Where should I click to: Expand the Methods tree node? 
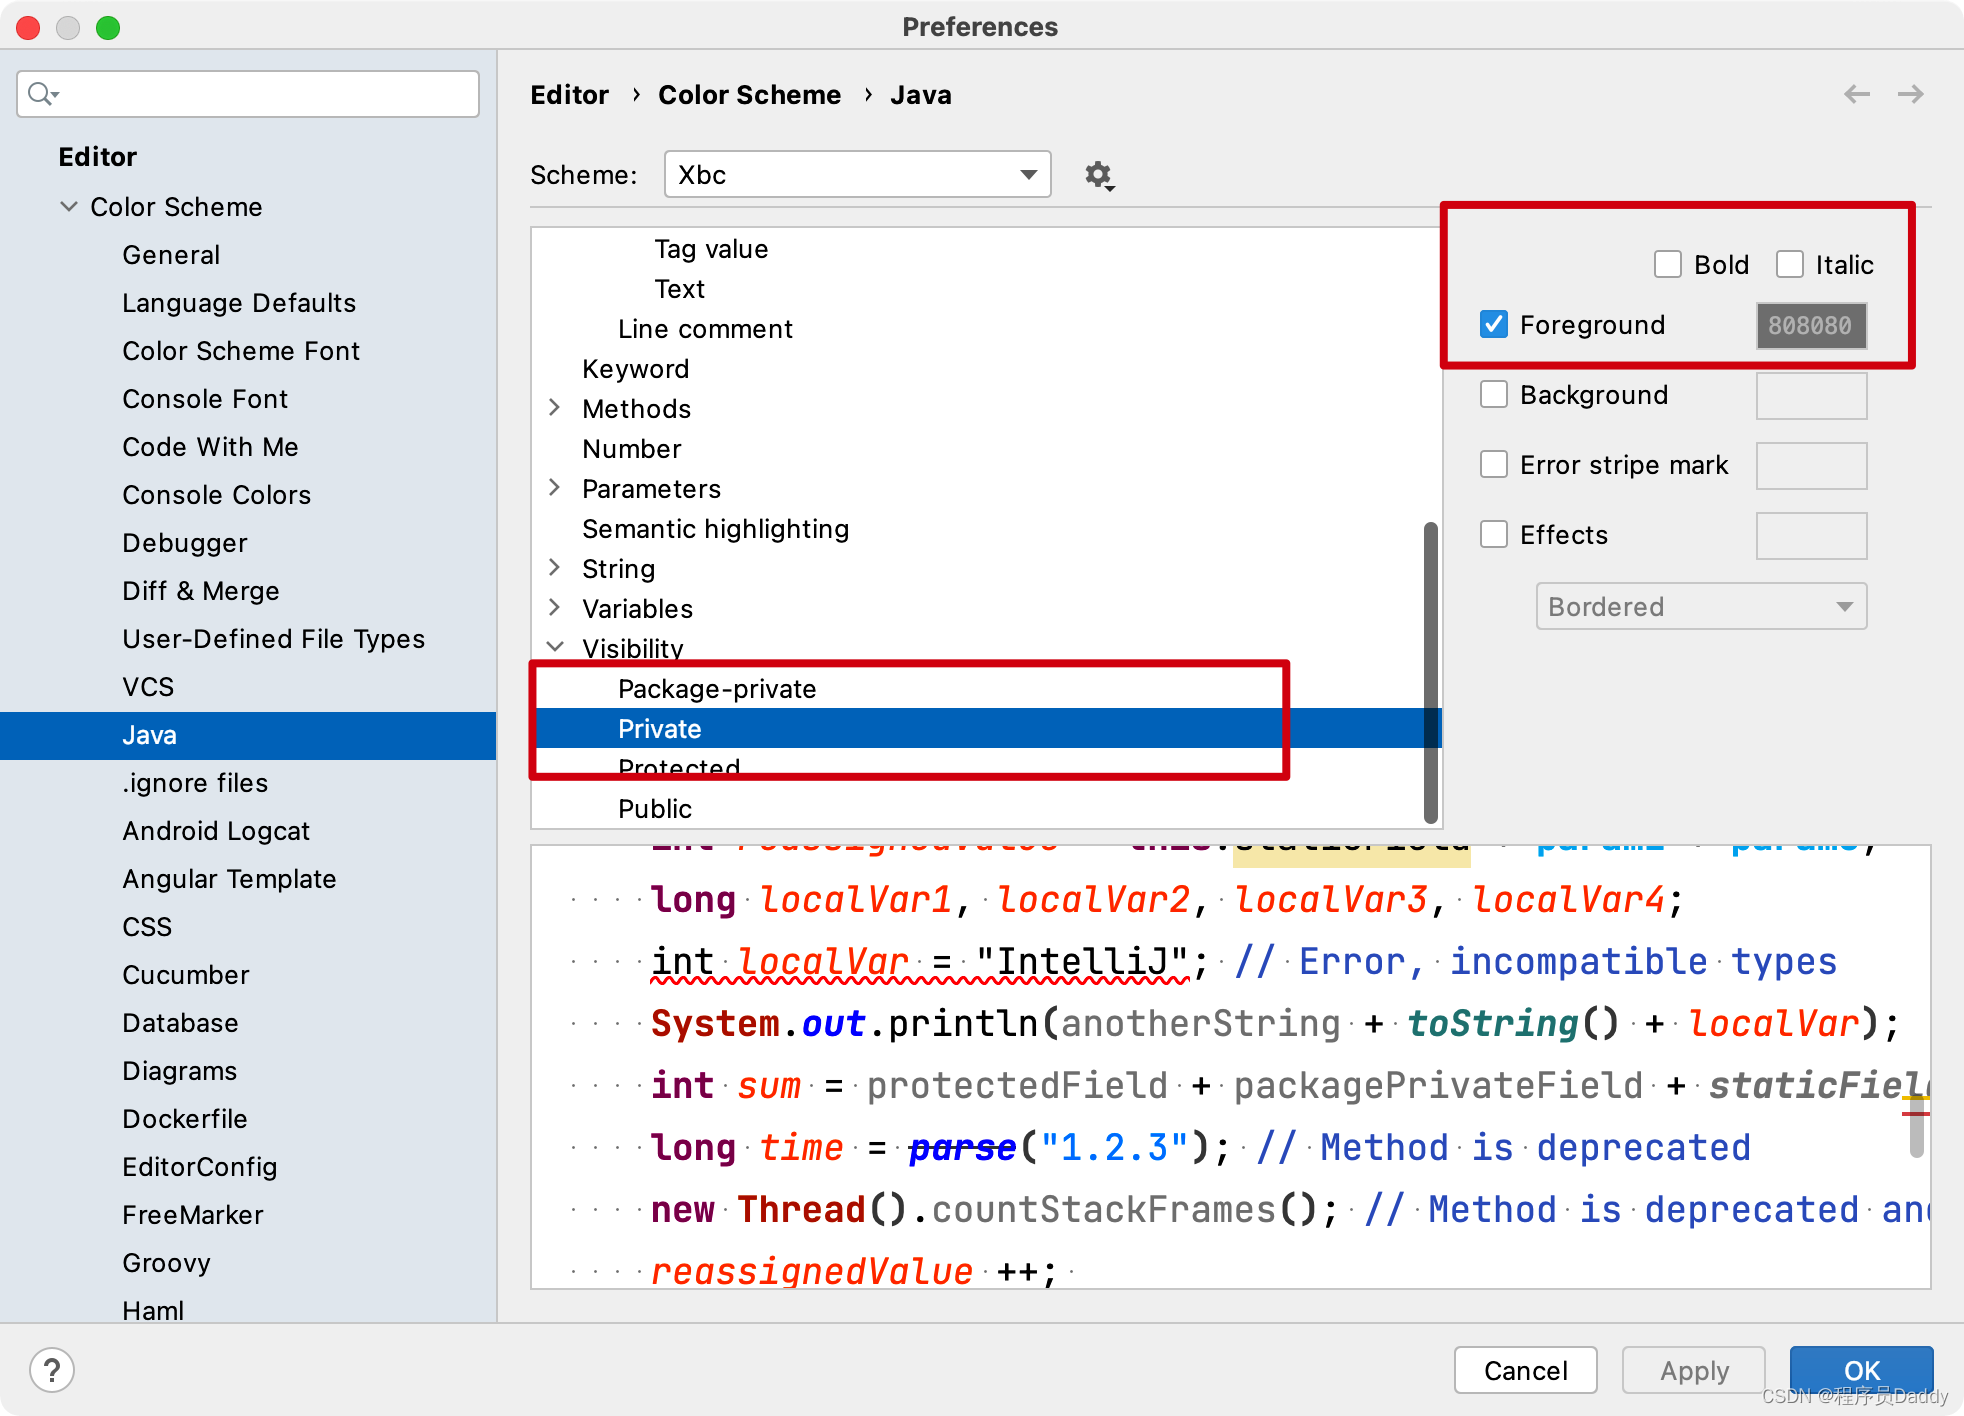point(555,408)
